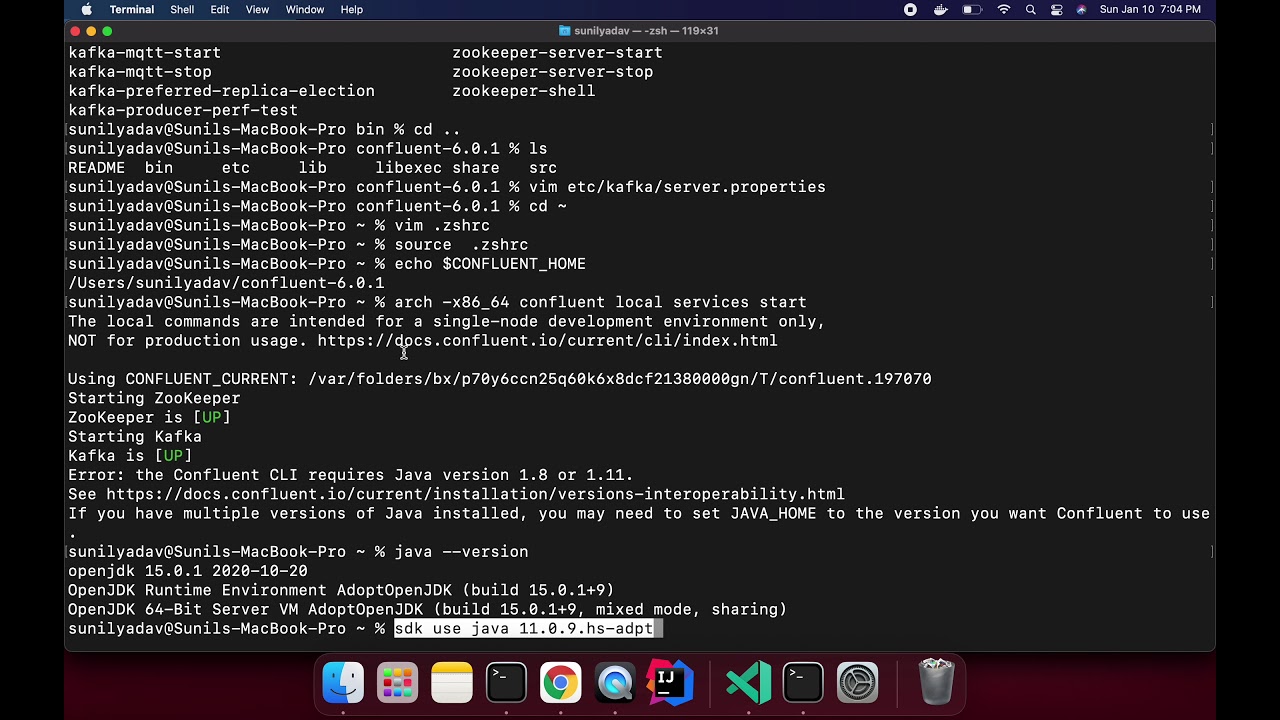This screenshot has height=720, width=1280.
Task: Open the Terminal icon beside System Preferences
Action: point(803,682)
